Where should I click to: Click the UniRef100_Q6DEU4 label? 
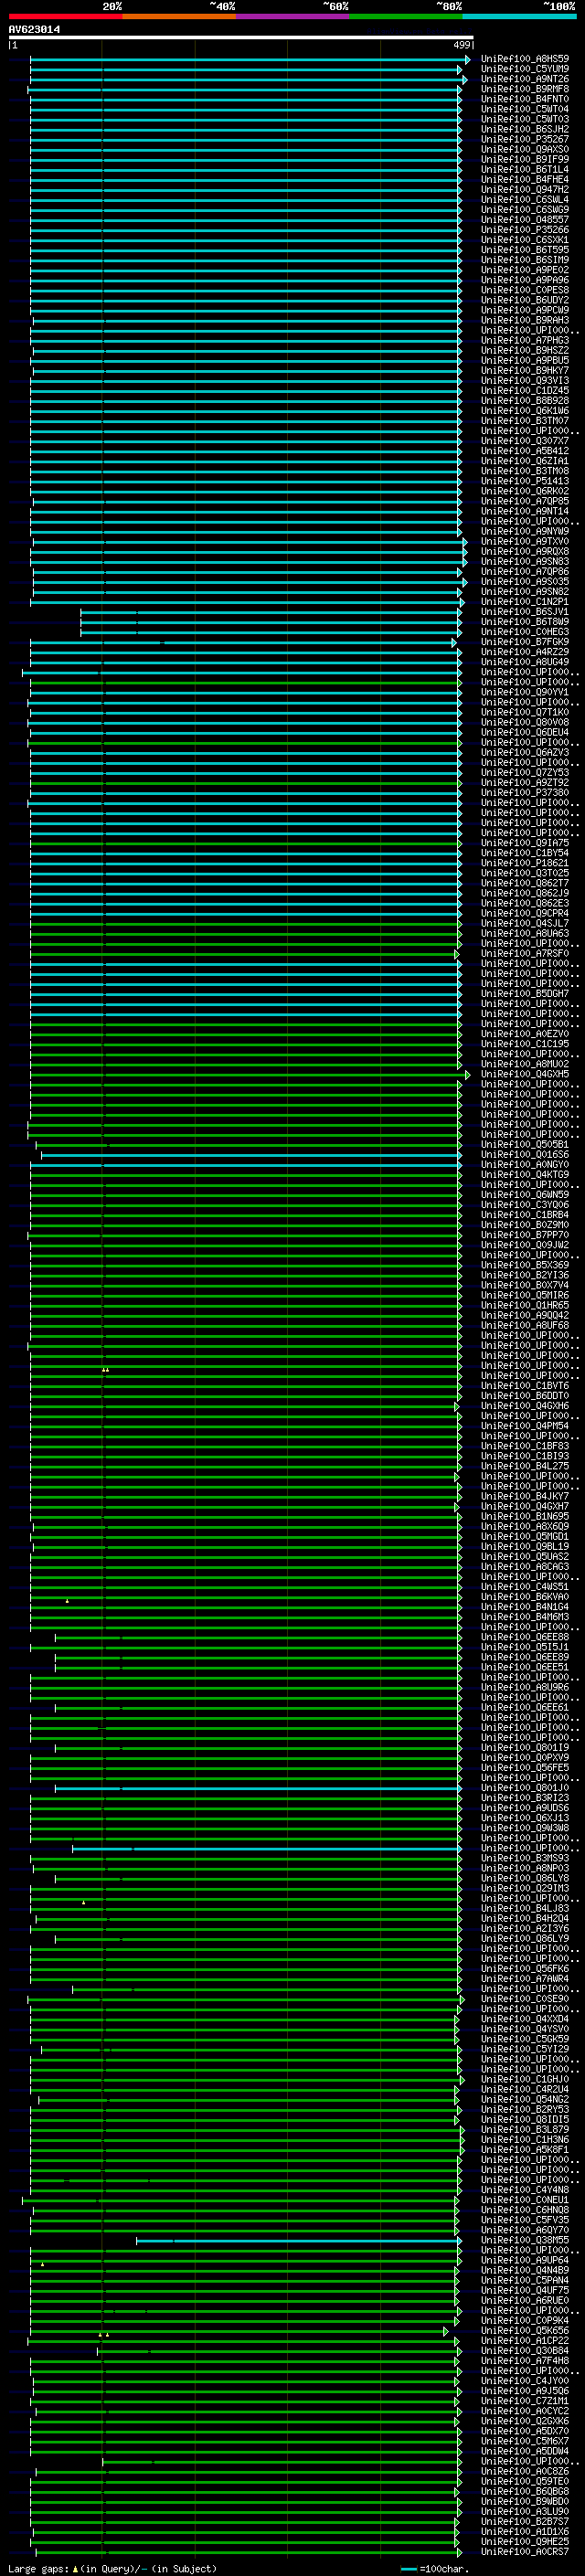click(525, 732)
